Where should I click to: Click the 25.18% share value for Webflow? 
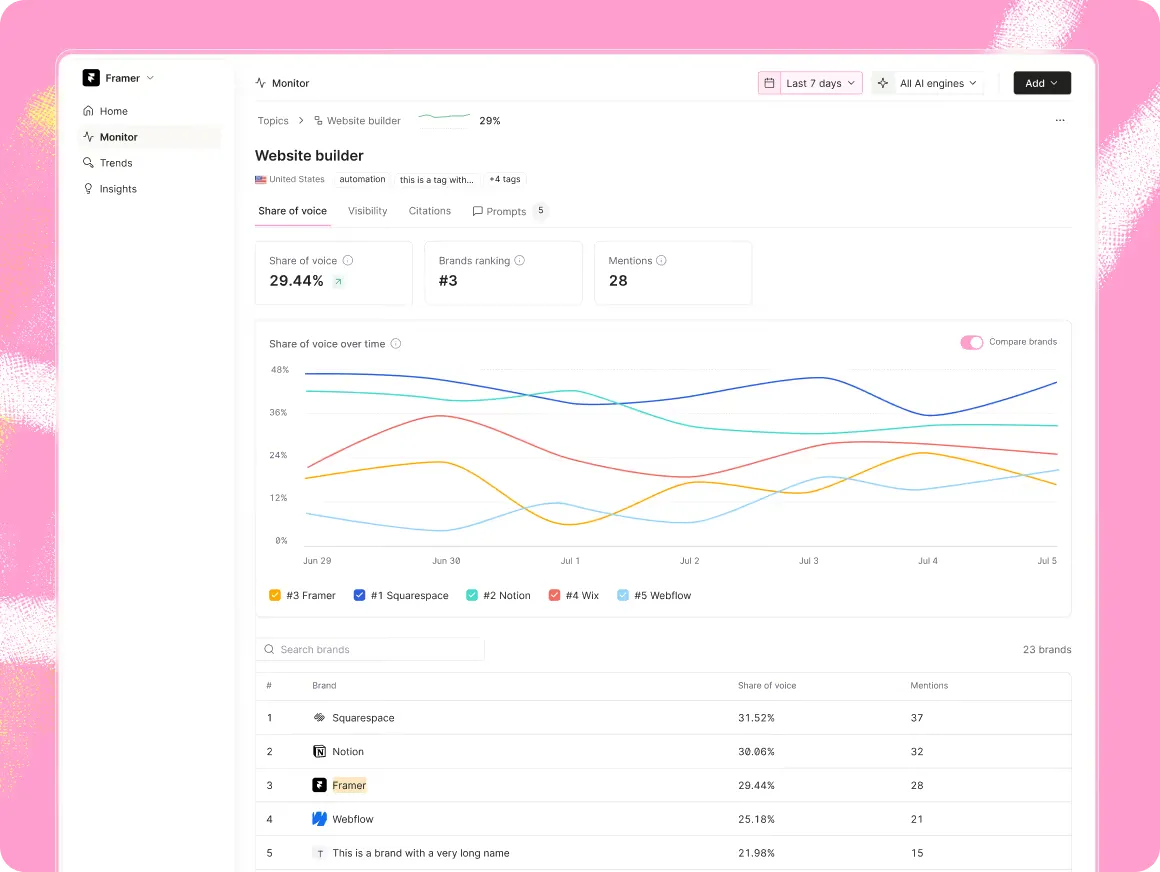[x=756, y=819]
